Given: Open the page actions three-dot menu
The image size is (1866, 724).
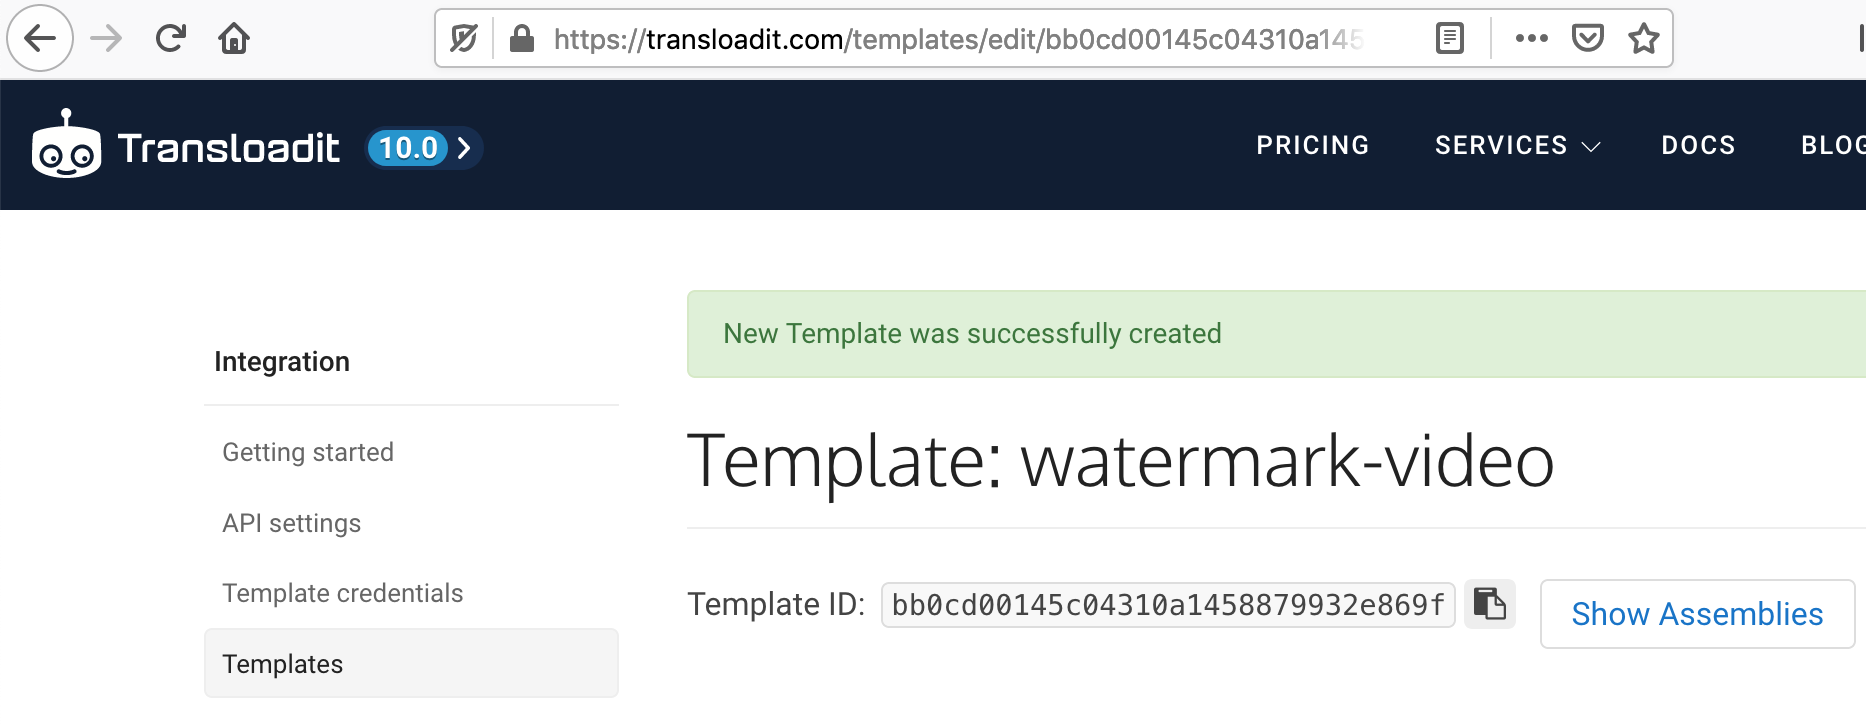Looking at the screenshot, I should (1531, 39).
